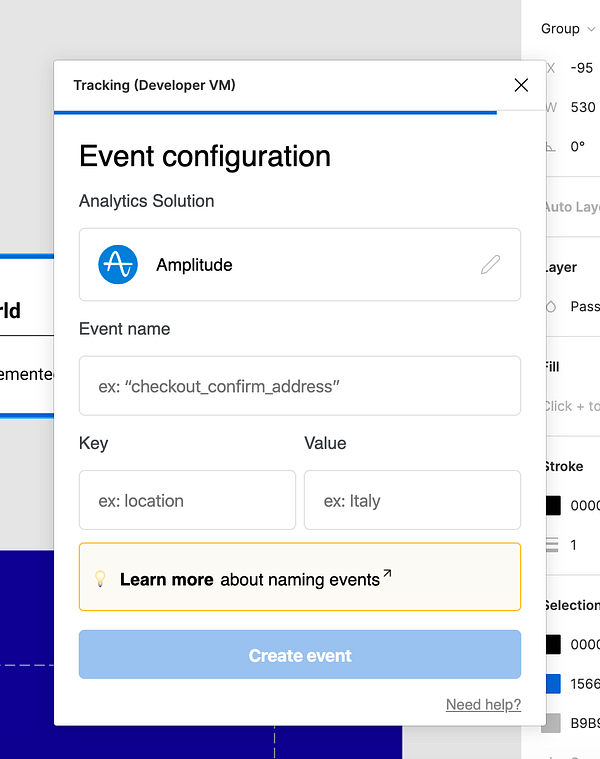Viewport: 600px width, 759px height.
Task: Edit the Analytics Solution with pencil icon
Action: pos(490,265)
